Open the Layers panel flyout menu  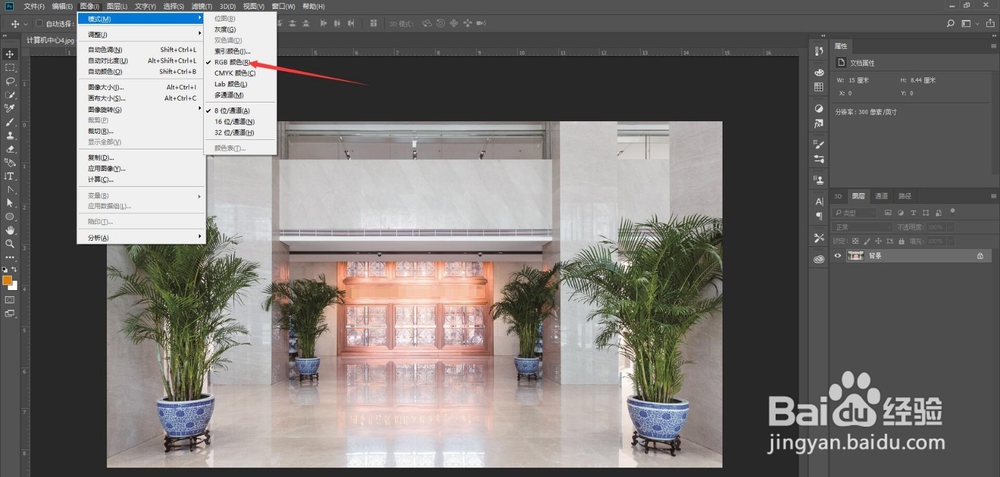(x=994, y=196)
